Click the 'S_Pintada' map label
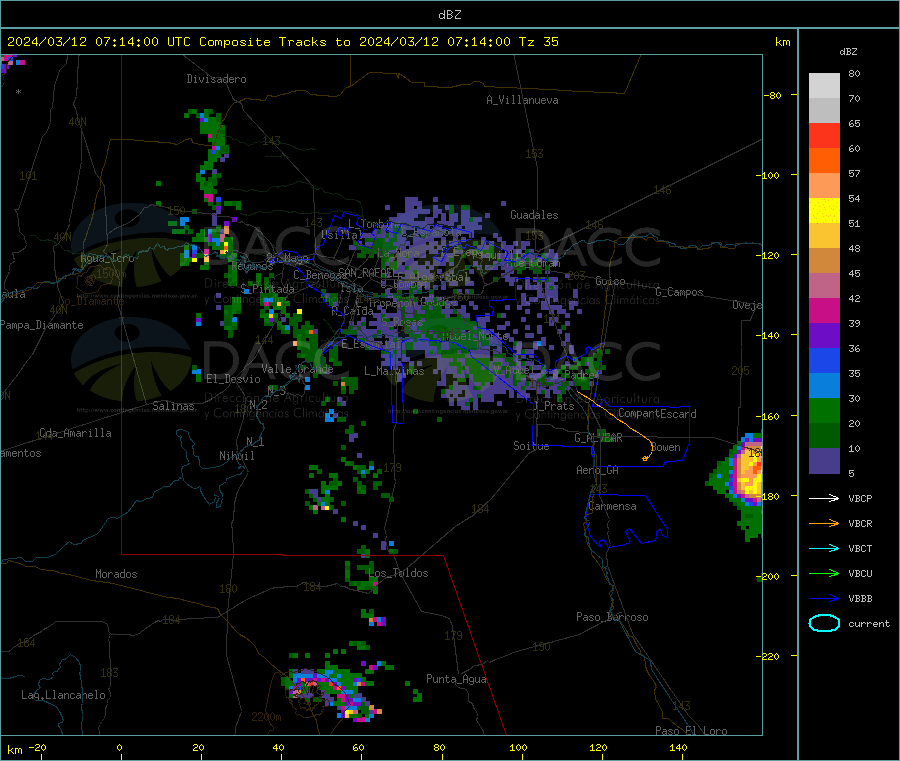Viewport: 900px width, 761px height. pos(267,289)
